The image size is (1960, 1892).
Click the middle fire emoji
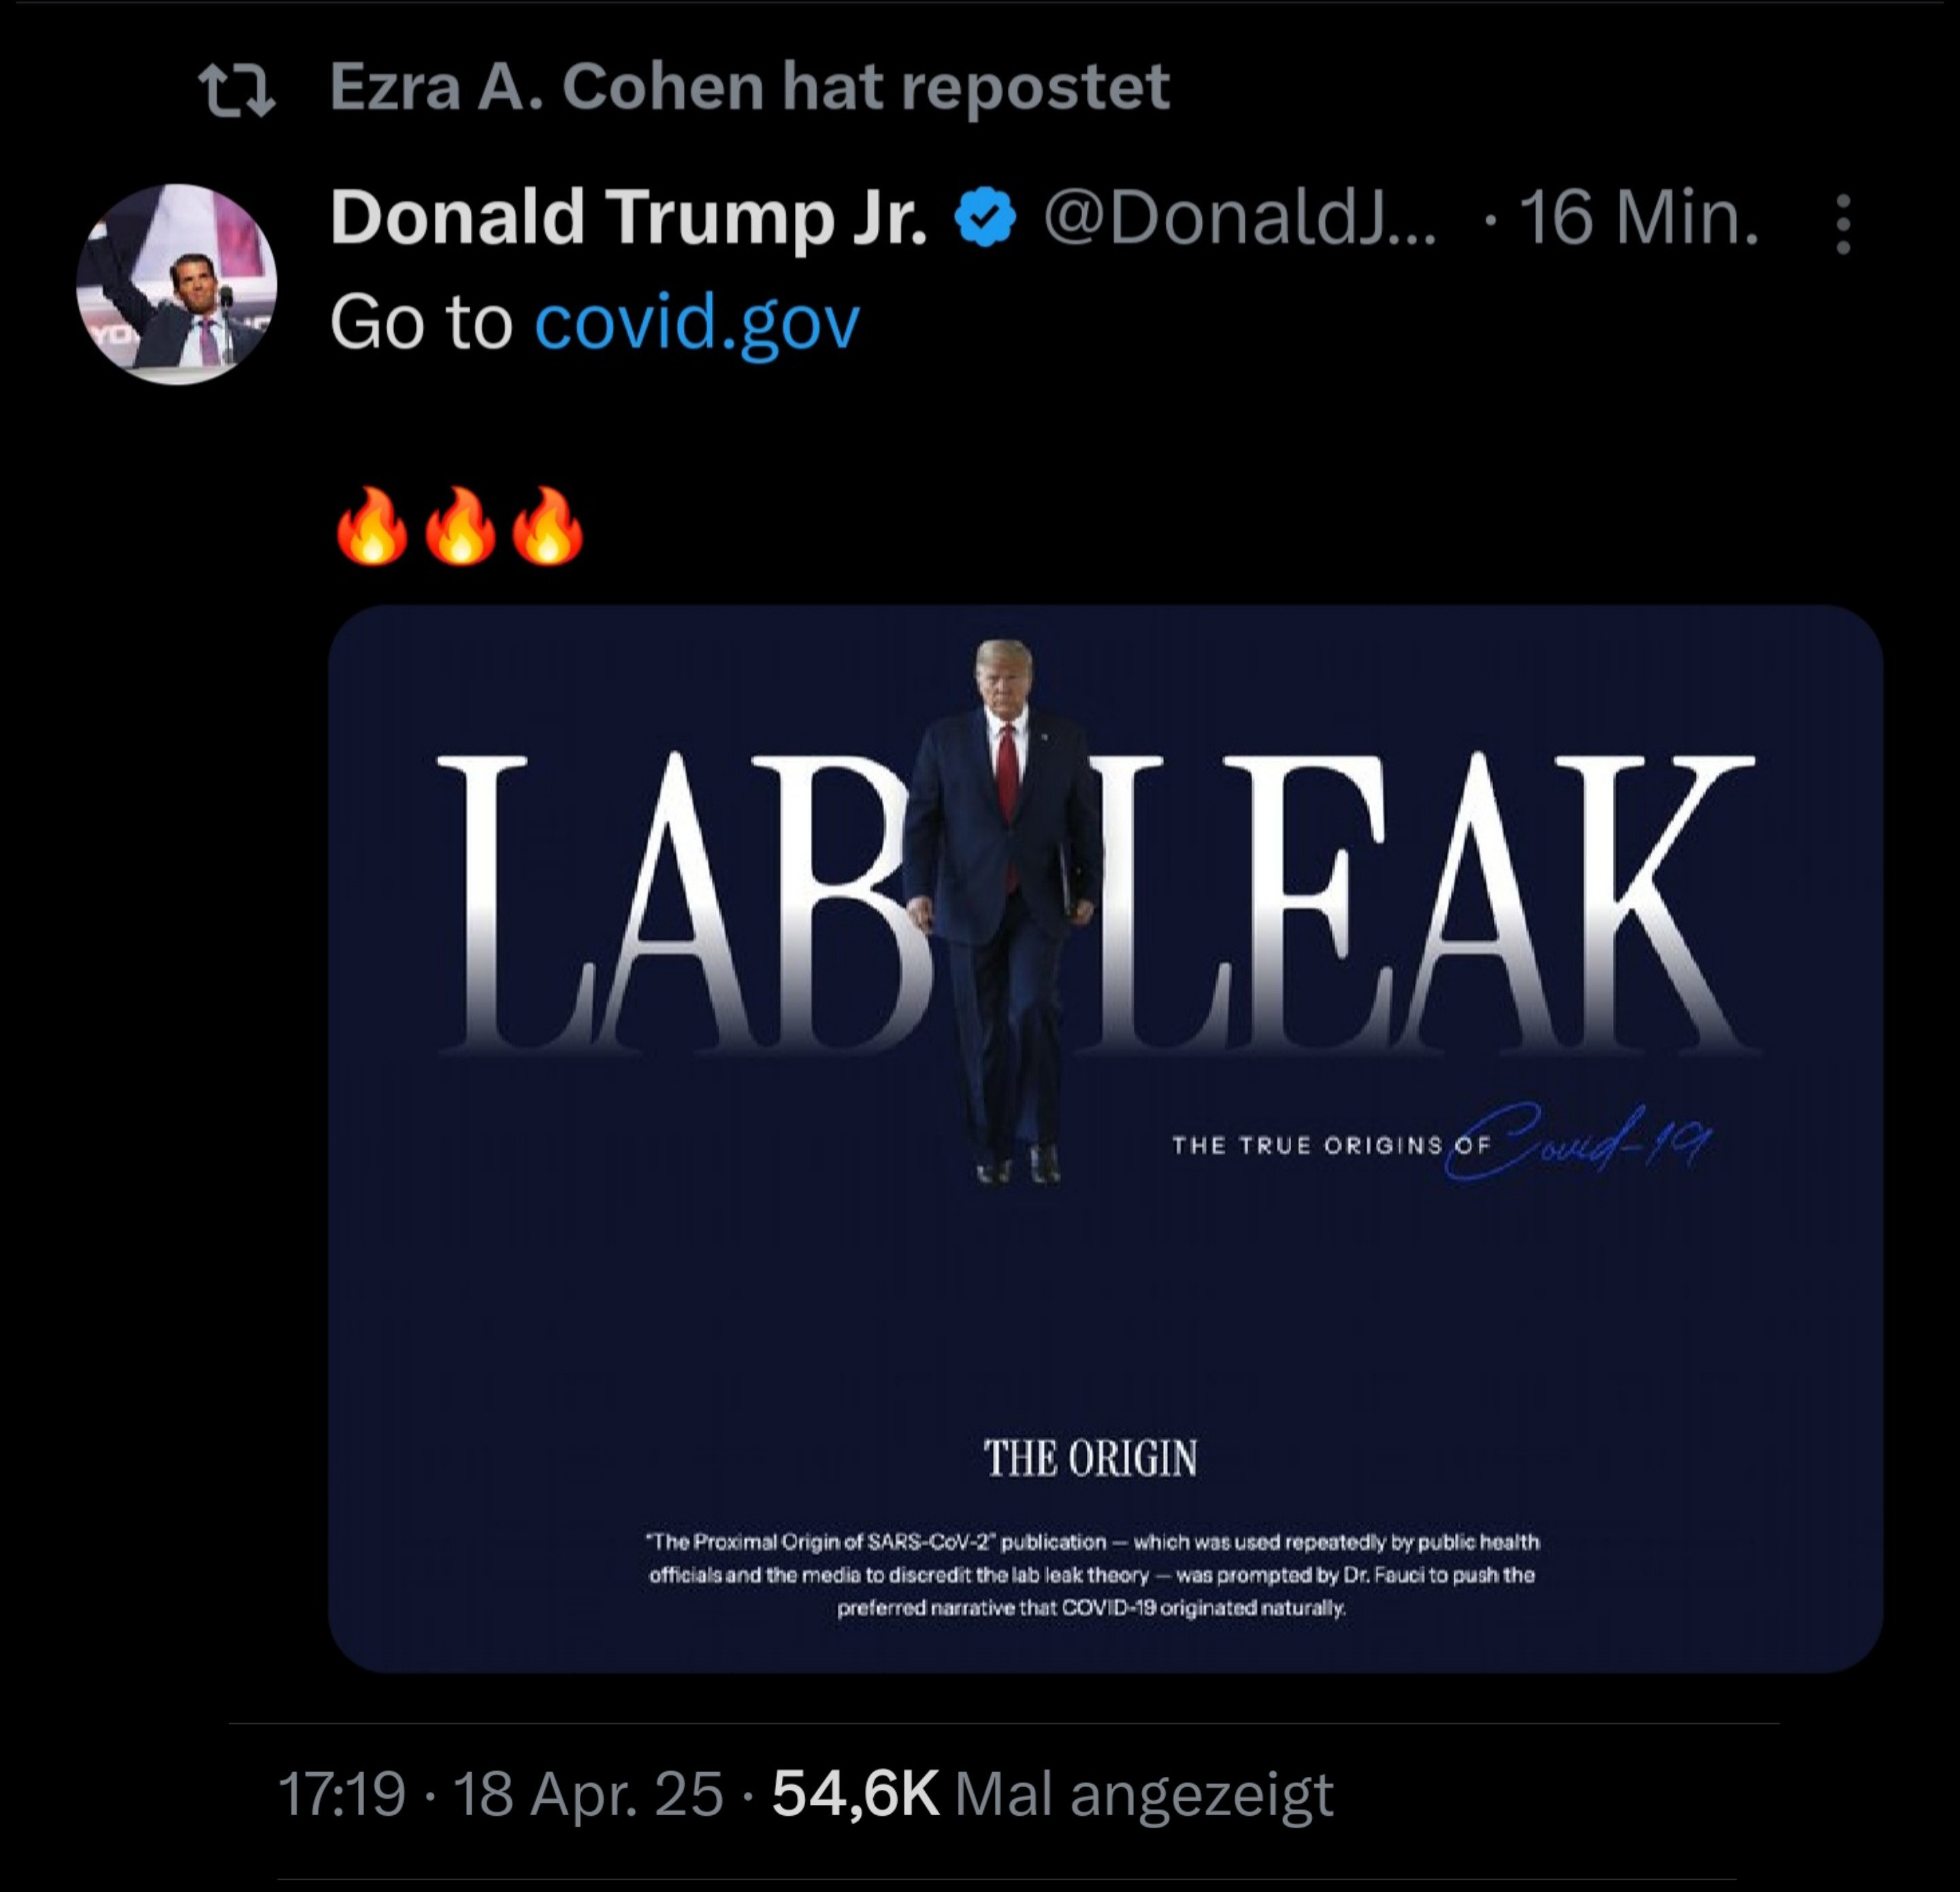[x=460, y=527]
